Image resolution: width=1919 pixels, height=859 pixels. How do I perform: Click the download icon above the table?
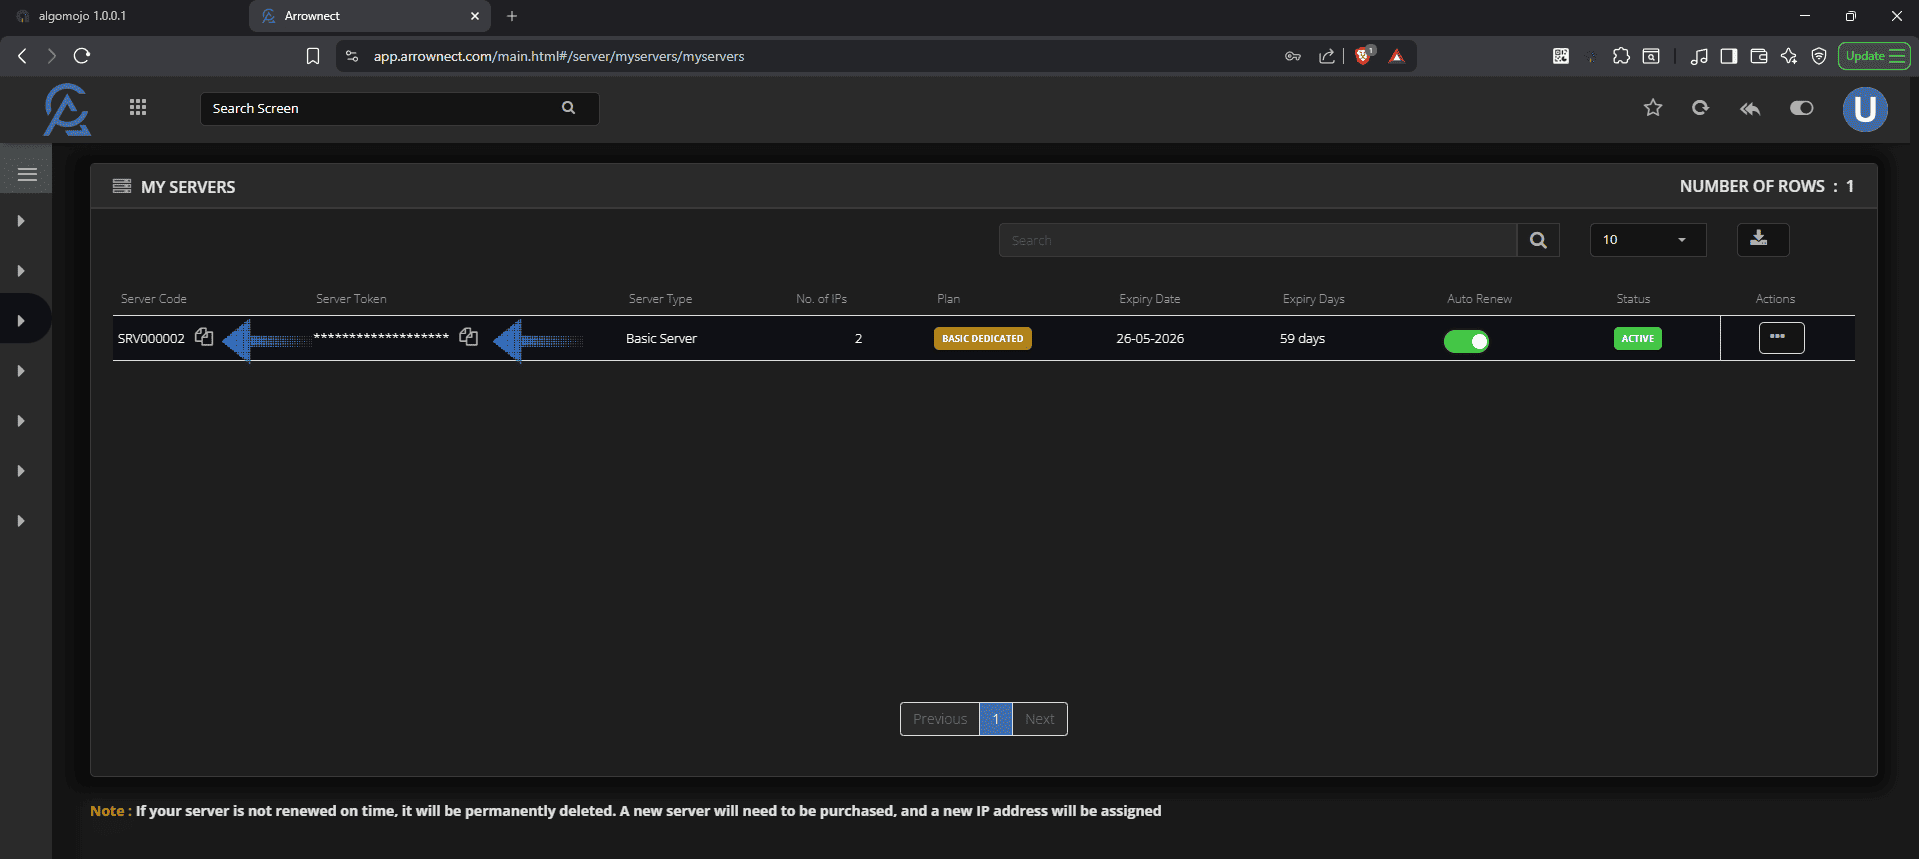pos(1761,239)
